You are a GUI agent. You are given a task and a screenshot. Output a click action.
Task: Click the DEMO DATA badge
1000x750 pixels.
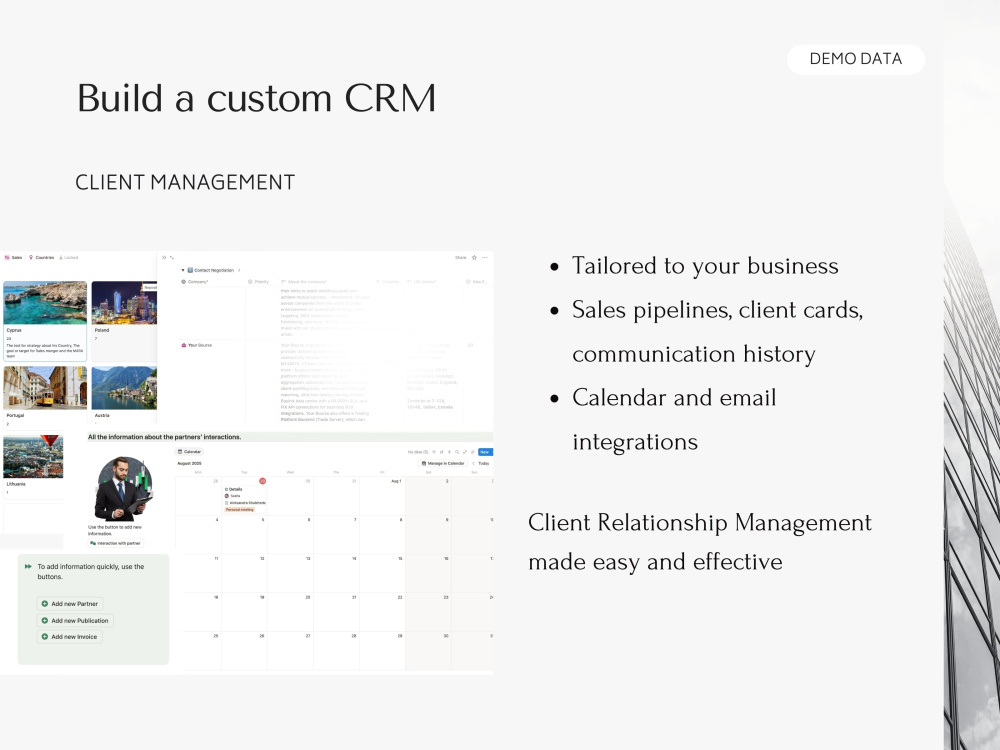tap(855, 59)
